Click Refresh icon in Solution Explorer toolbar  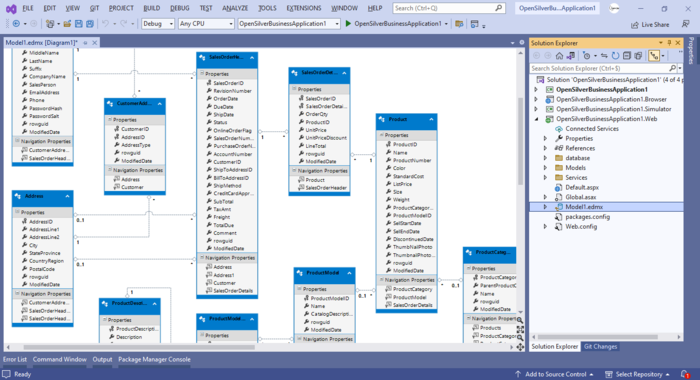coord(616,56)
